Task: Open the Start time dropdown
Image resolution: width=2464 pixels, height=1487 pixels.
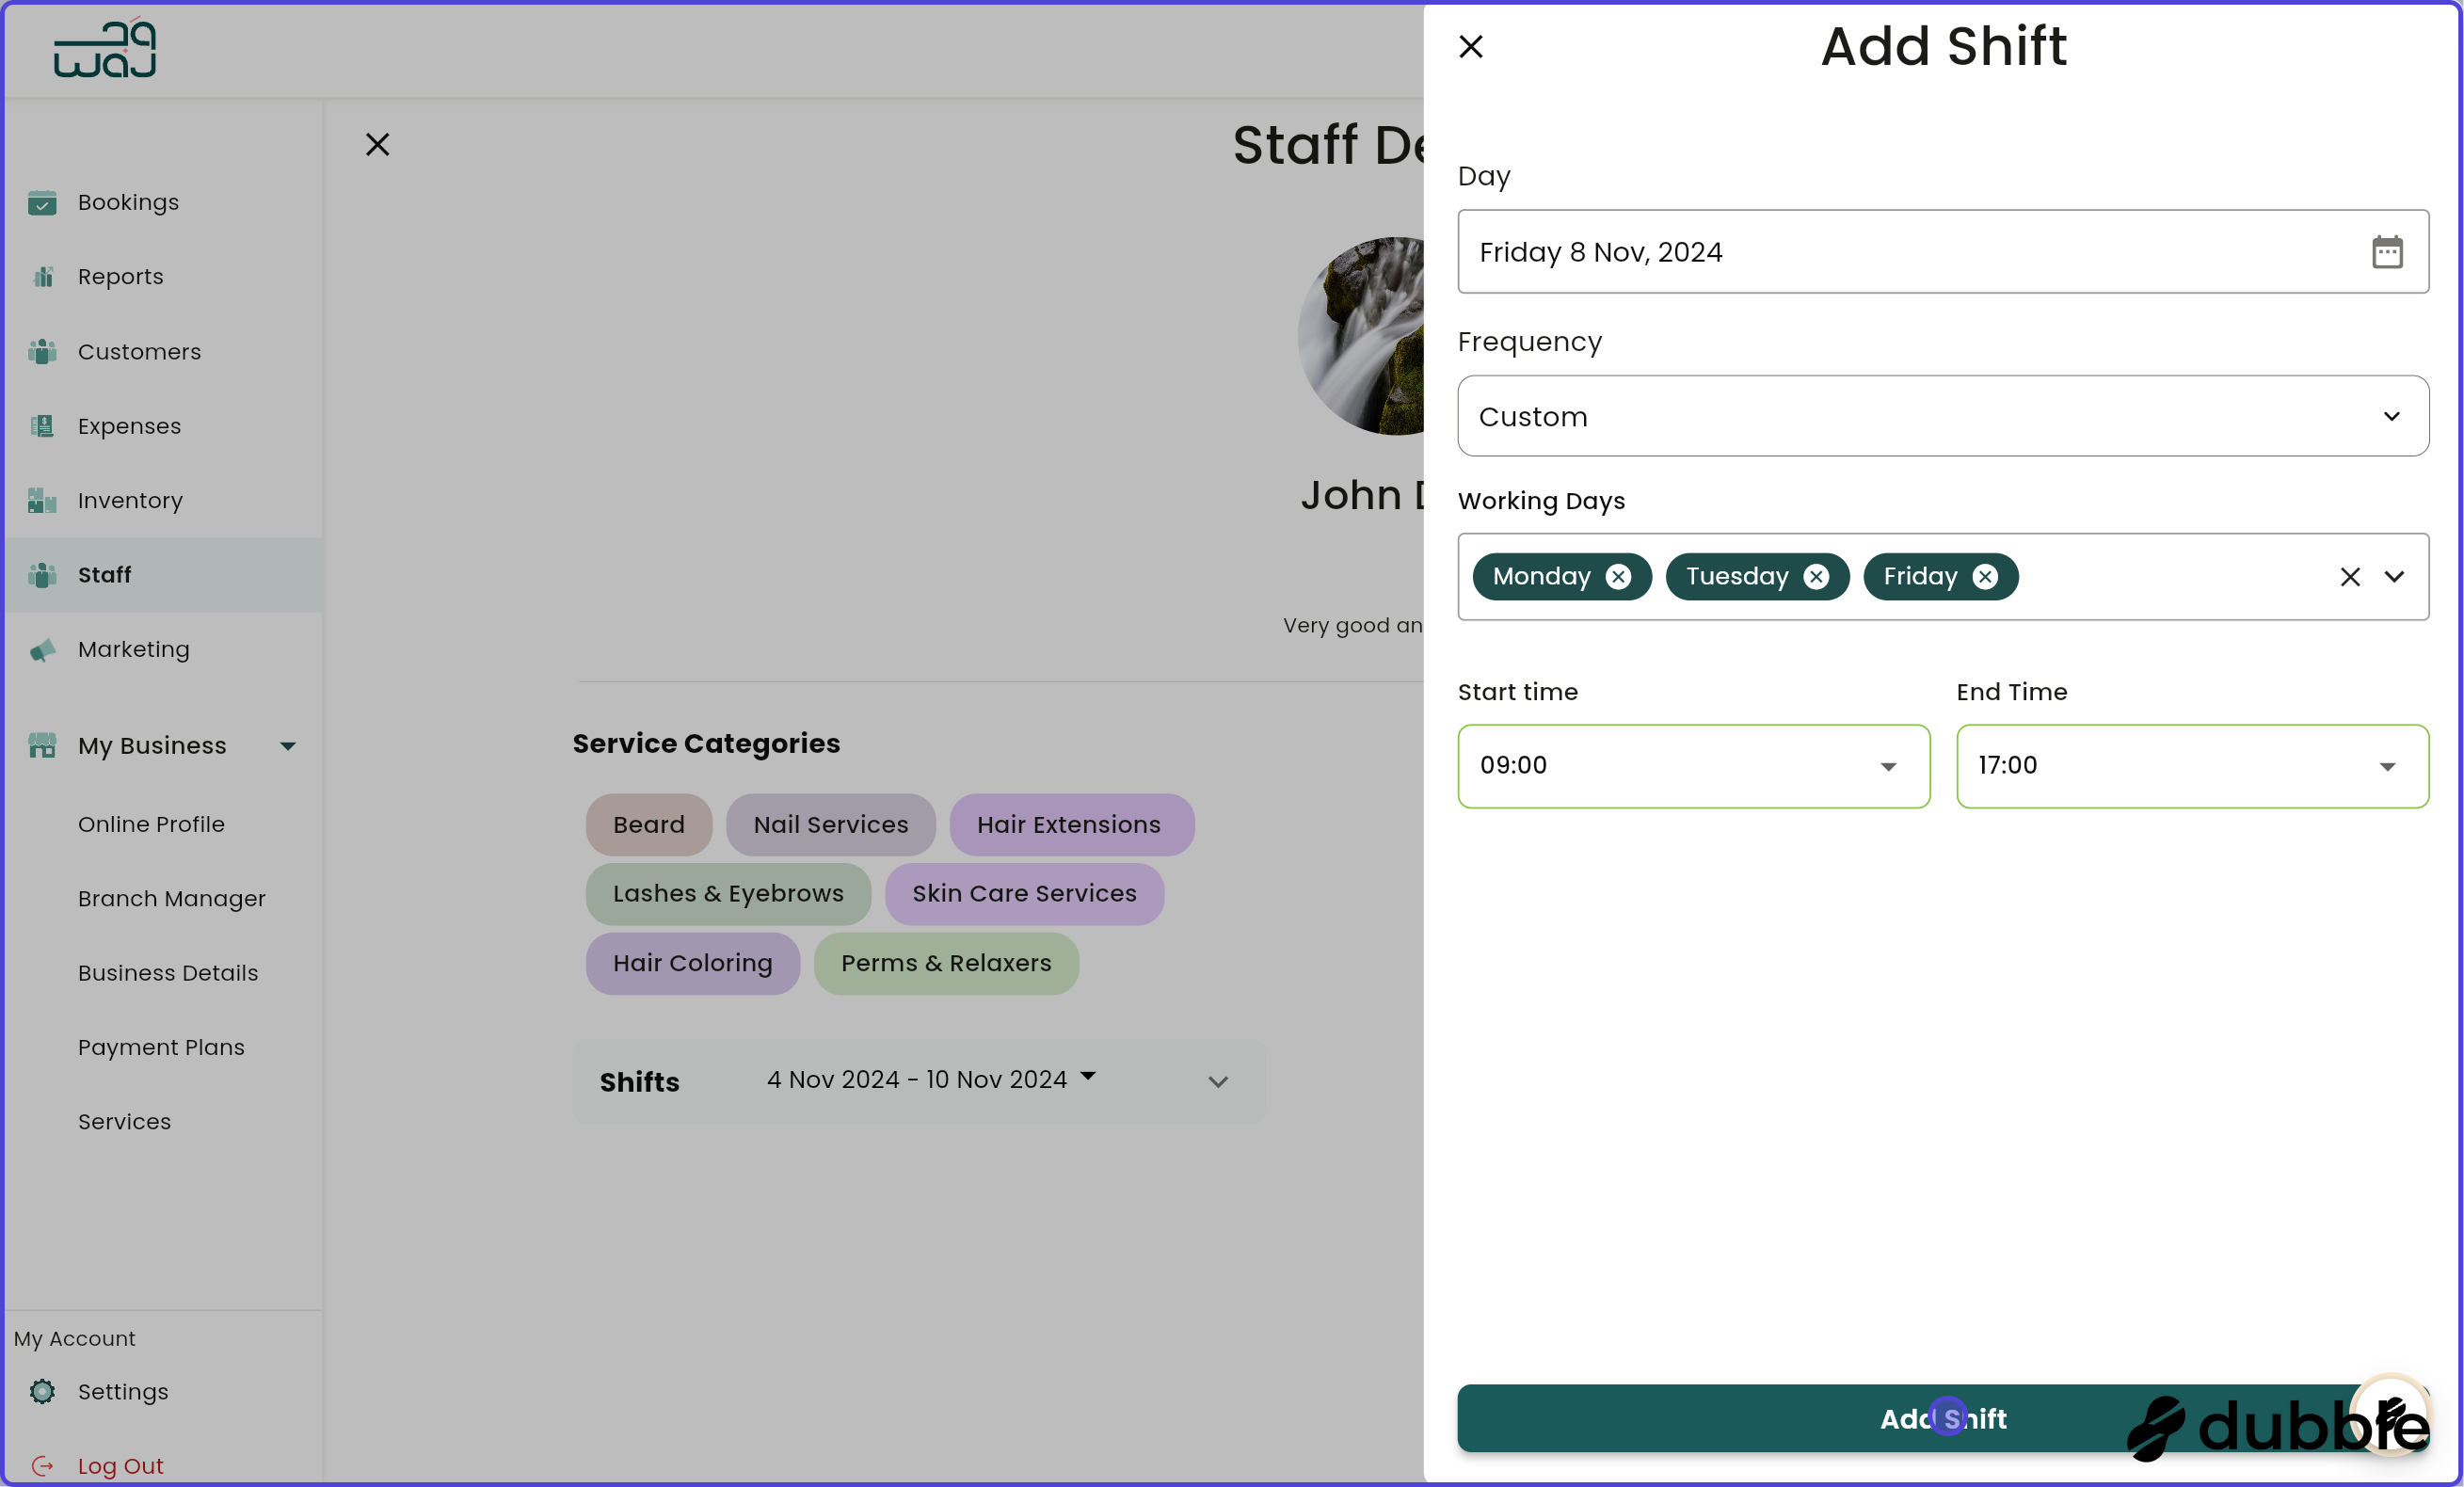Action: (1888, 766)
